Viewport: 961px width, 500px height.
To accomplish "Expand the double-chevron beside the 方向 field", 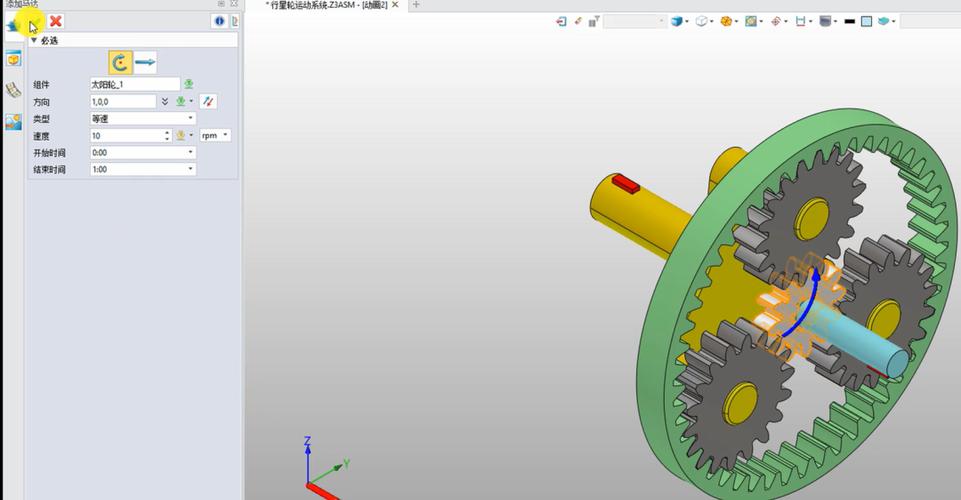I will (164, 101).
